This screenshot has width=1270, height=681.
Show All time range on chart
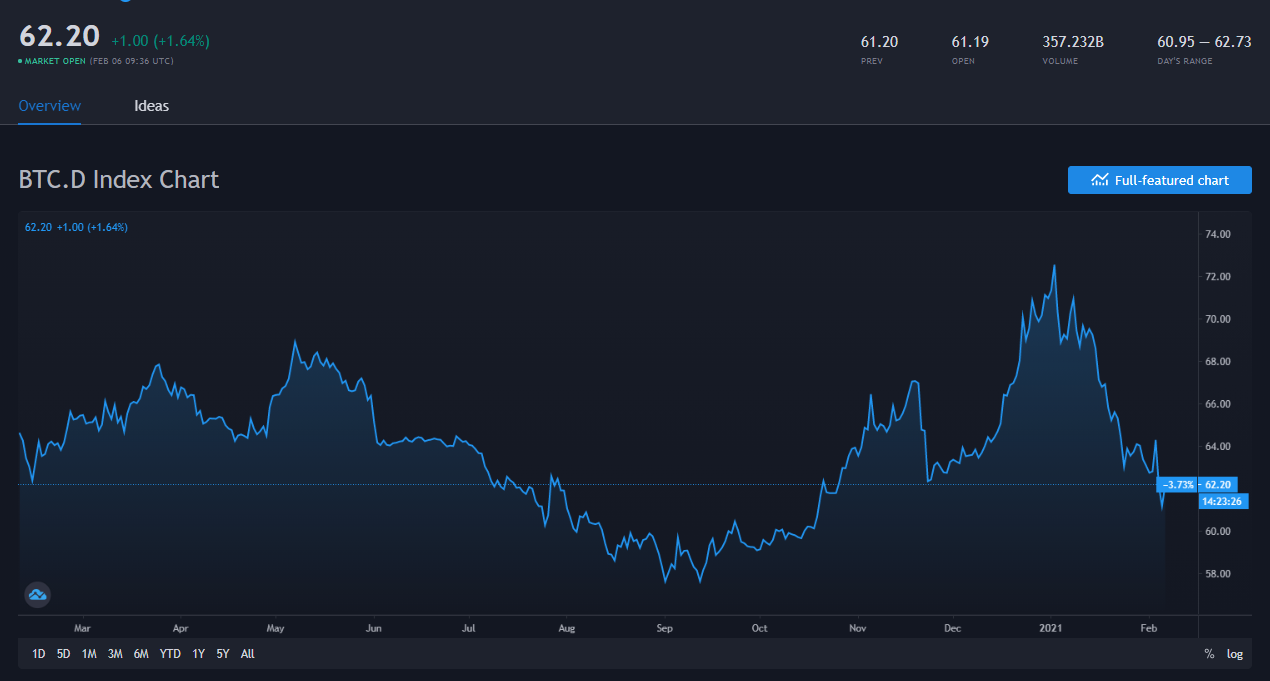[248, 654]
